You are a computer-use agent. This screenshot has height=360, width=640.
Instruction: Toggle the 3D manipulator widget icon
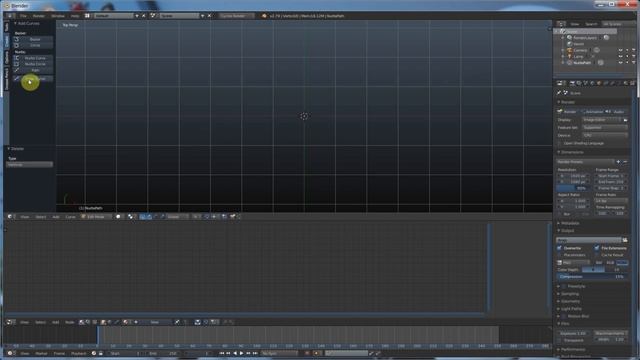[142, 217]
